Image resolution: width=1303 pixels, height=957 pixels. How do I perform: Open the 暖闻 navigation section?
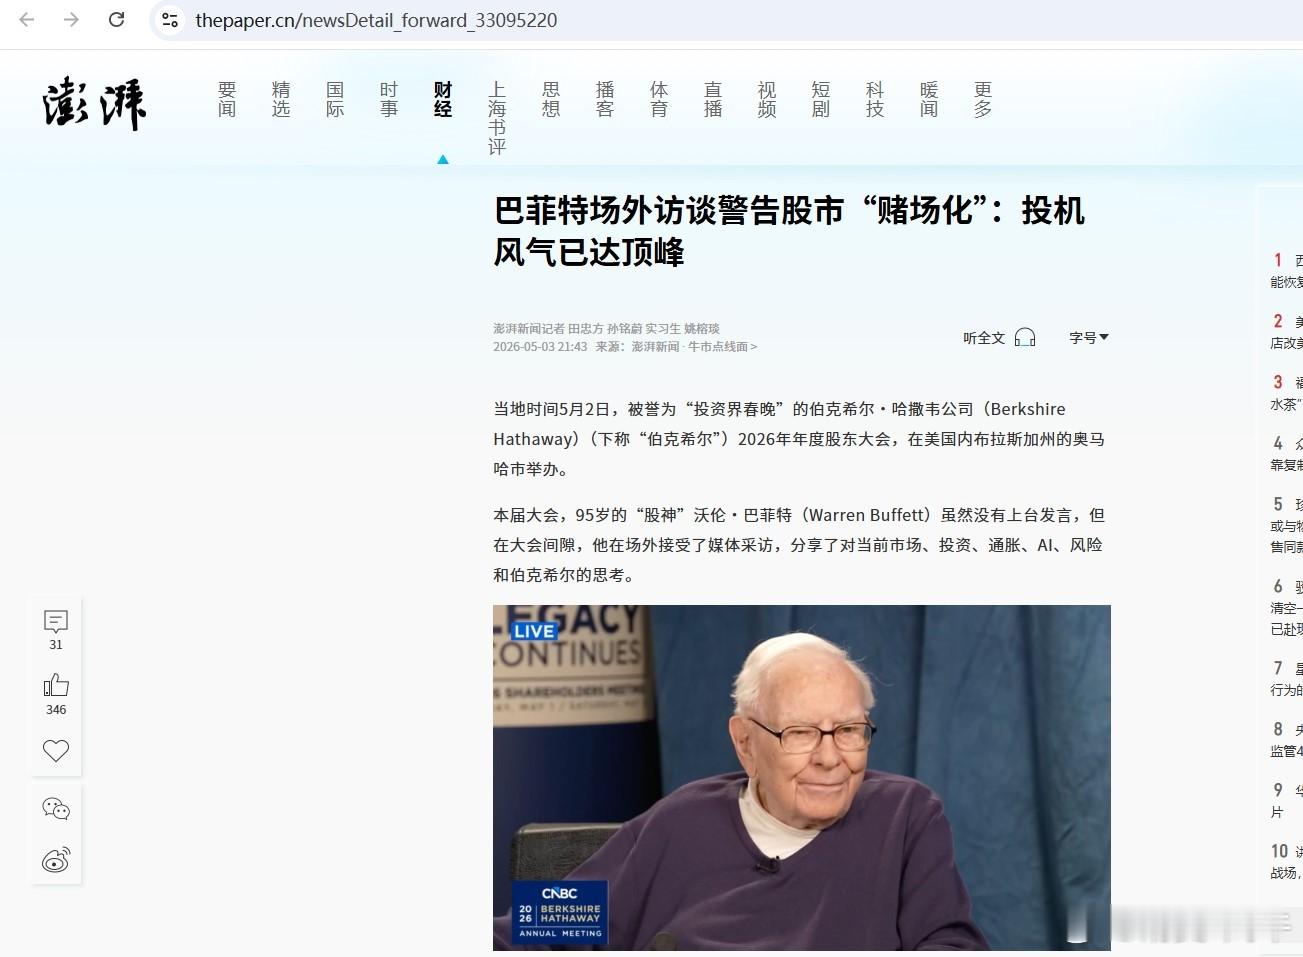[929, 100]
